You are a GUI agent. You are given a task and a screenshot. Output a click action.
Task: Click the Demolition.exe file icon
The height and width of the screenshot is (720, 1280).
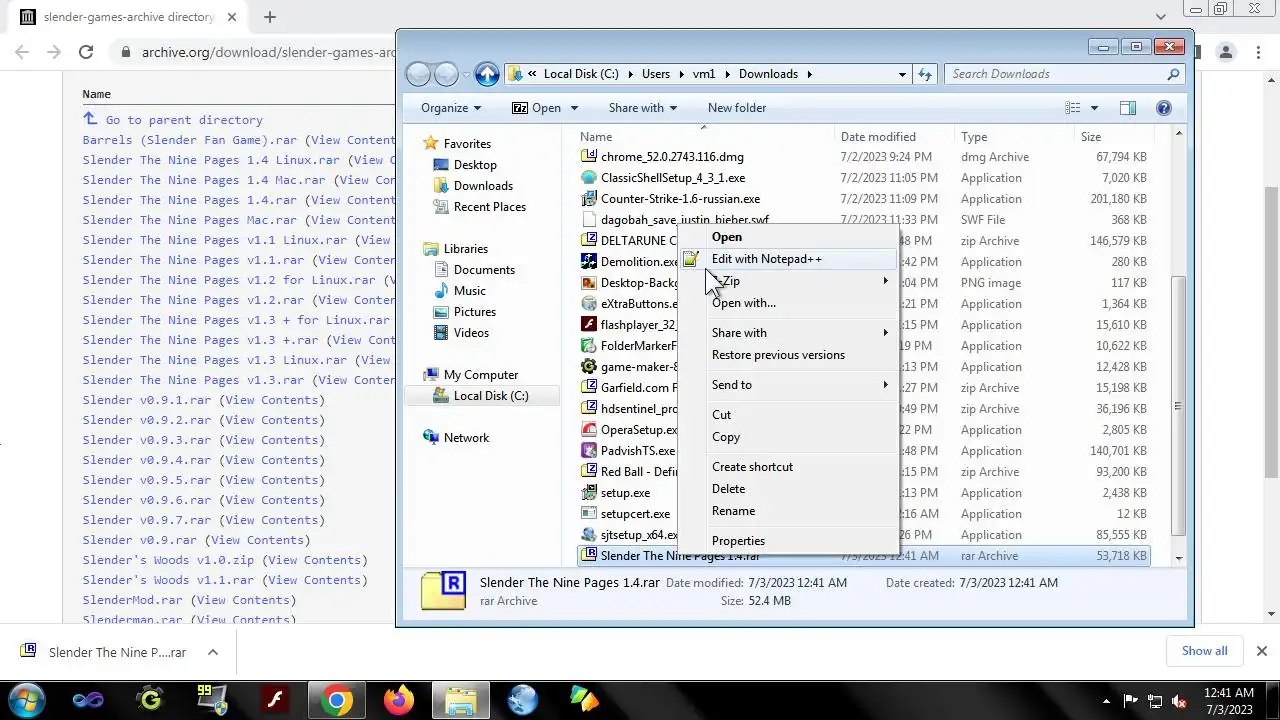pyautogui.click(x=589, y=261)
